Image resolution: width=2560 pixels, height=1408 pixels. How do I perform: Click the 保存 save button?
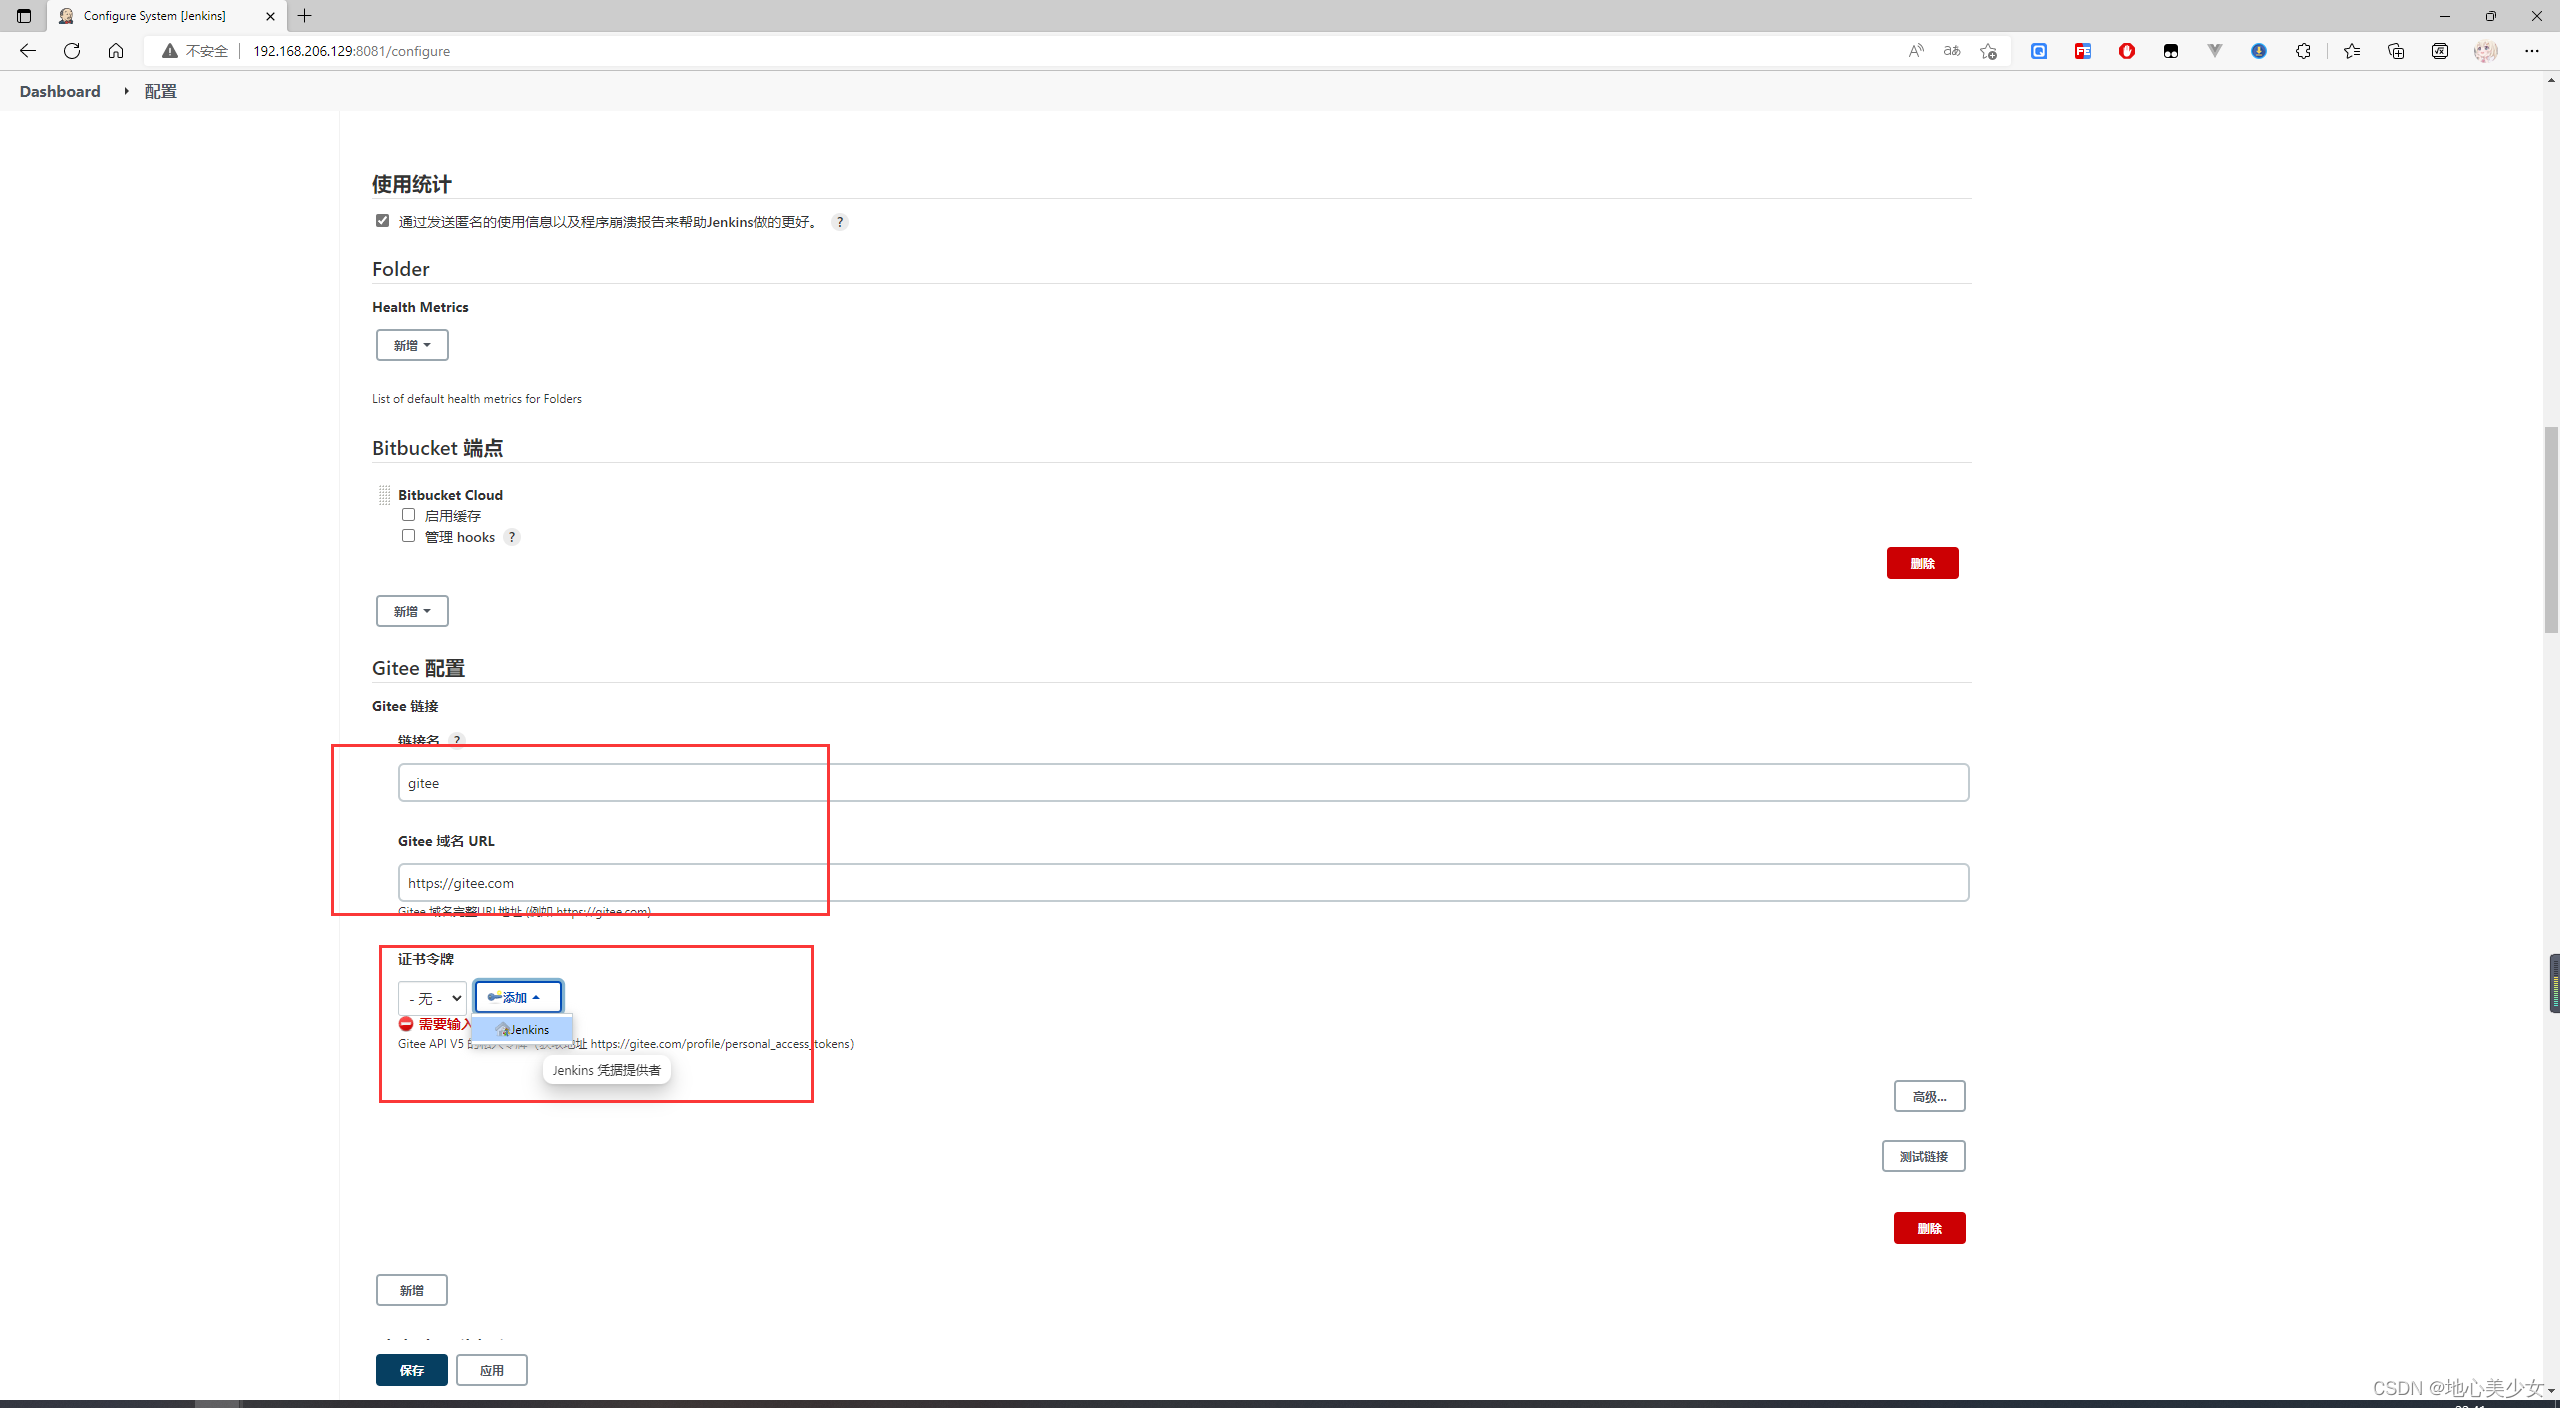click(x=412, y=1370)
